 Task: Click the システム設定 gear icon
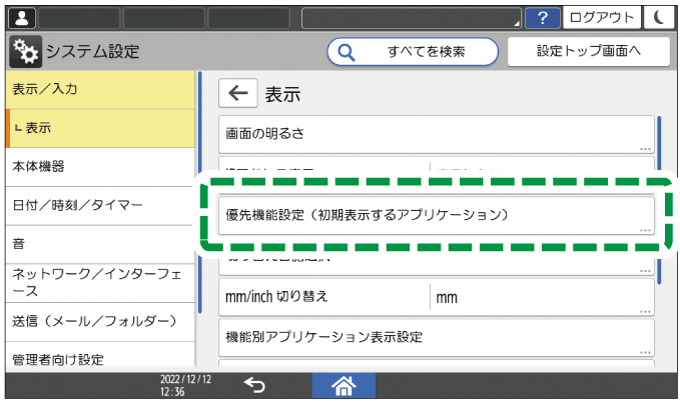(x=26, y=52)
